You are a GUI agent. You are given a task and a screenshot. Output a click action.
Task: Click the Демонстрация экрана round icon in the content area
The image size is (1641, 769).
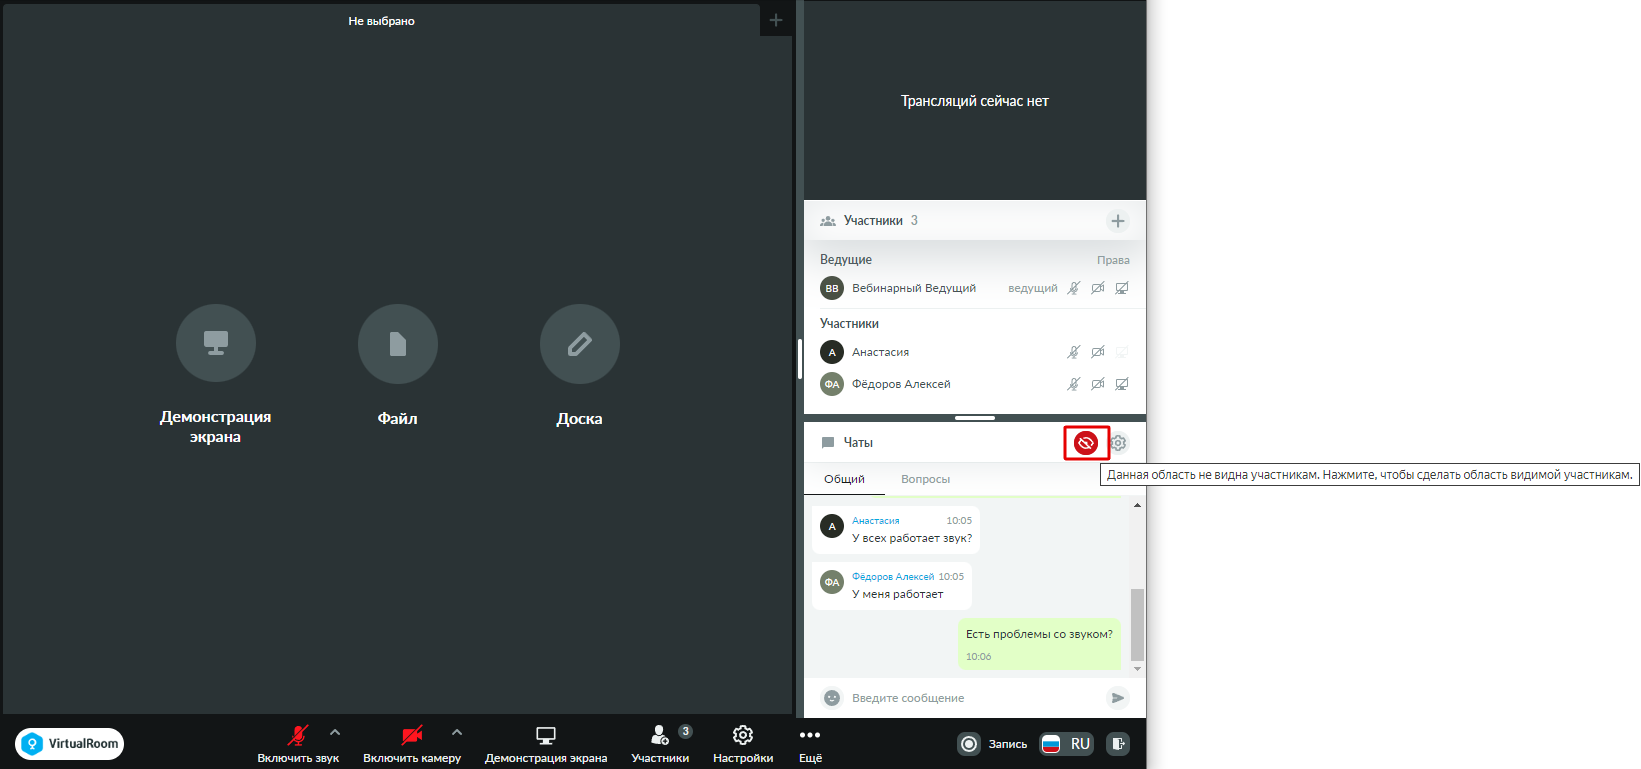pyautogui.click(x=216, y=343)
